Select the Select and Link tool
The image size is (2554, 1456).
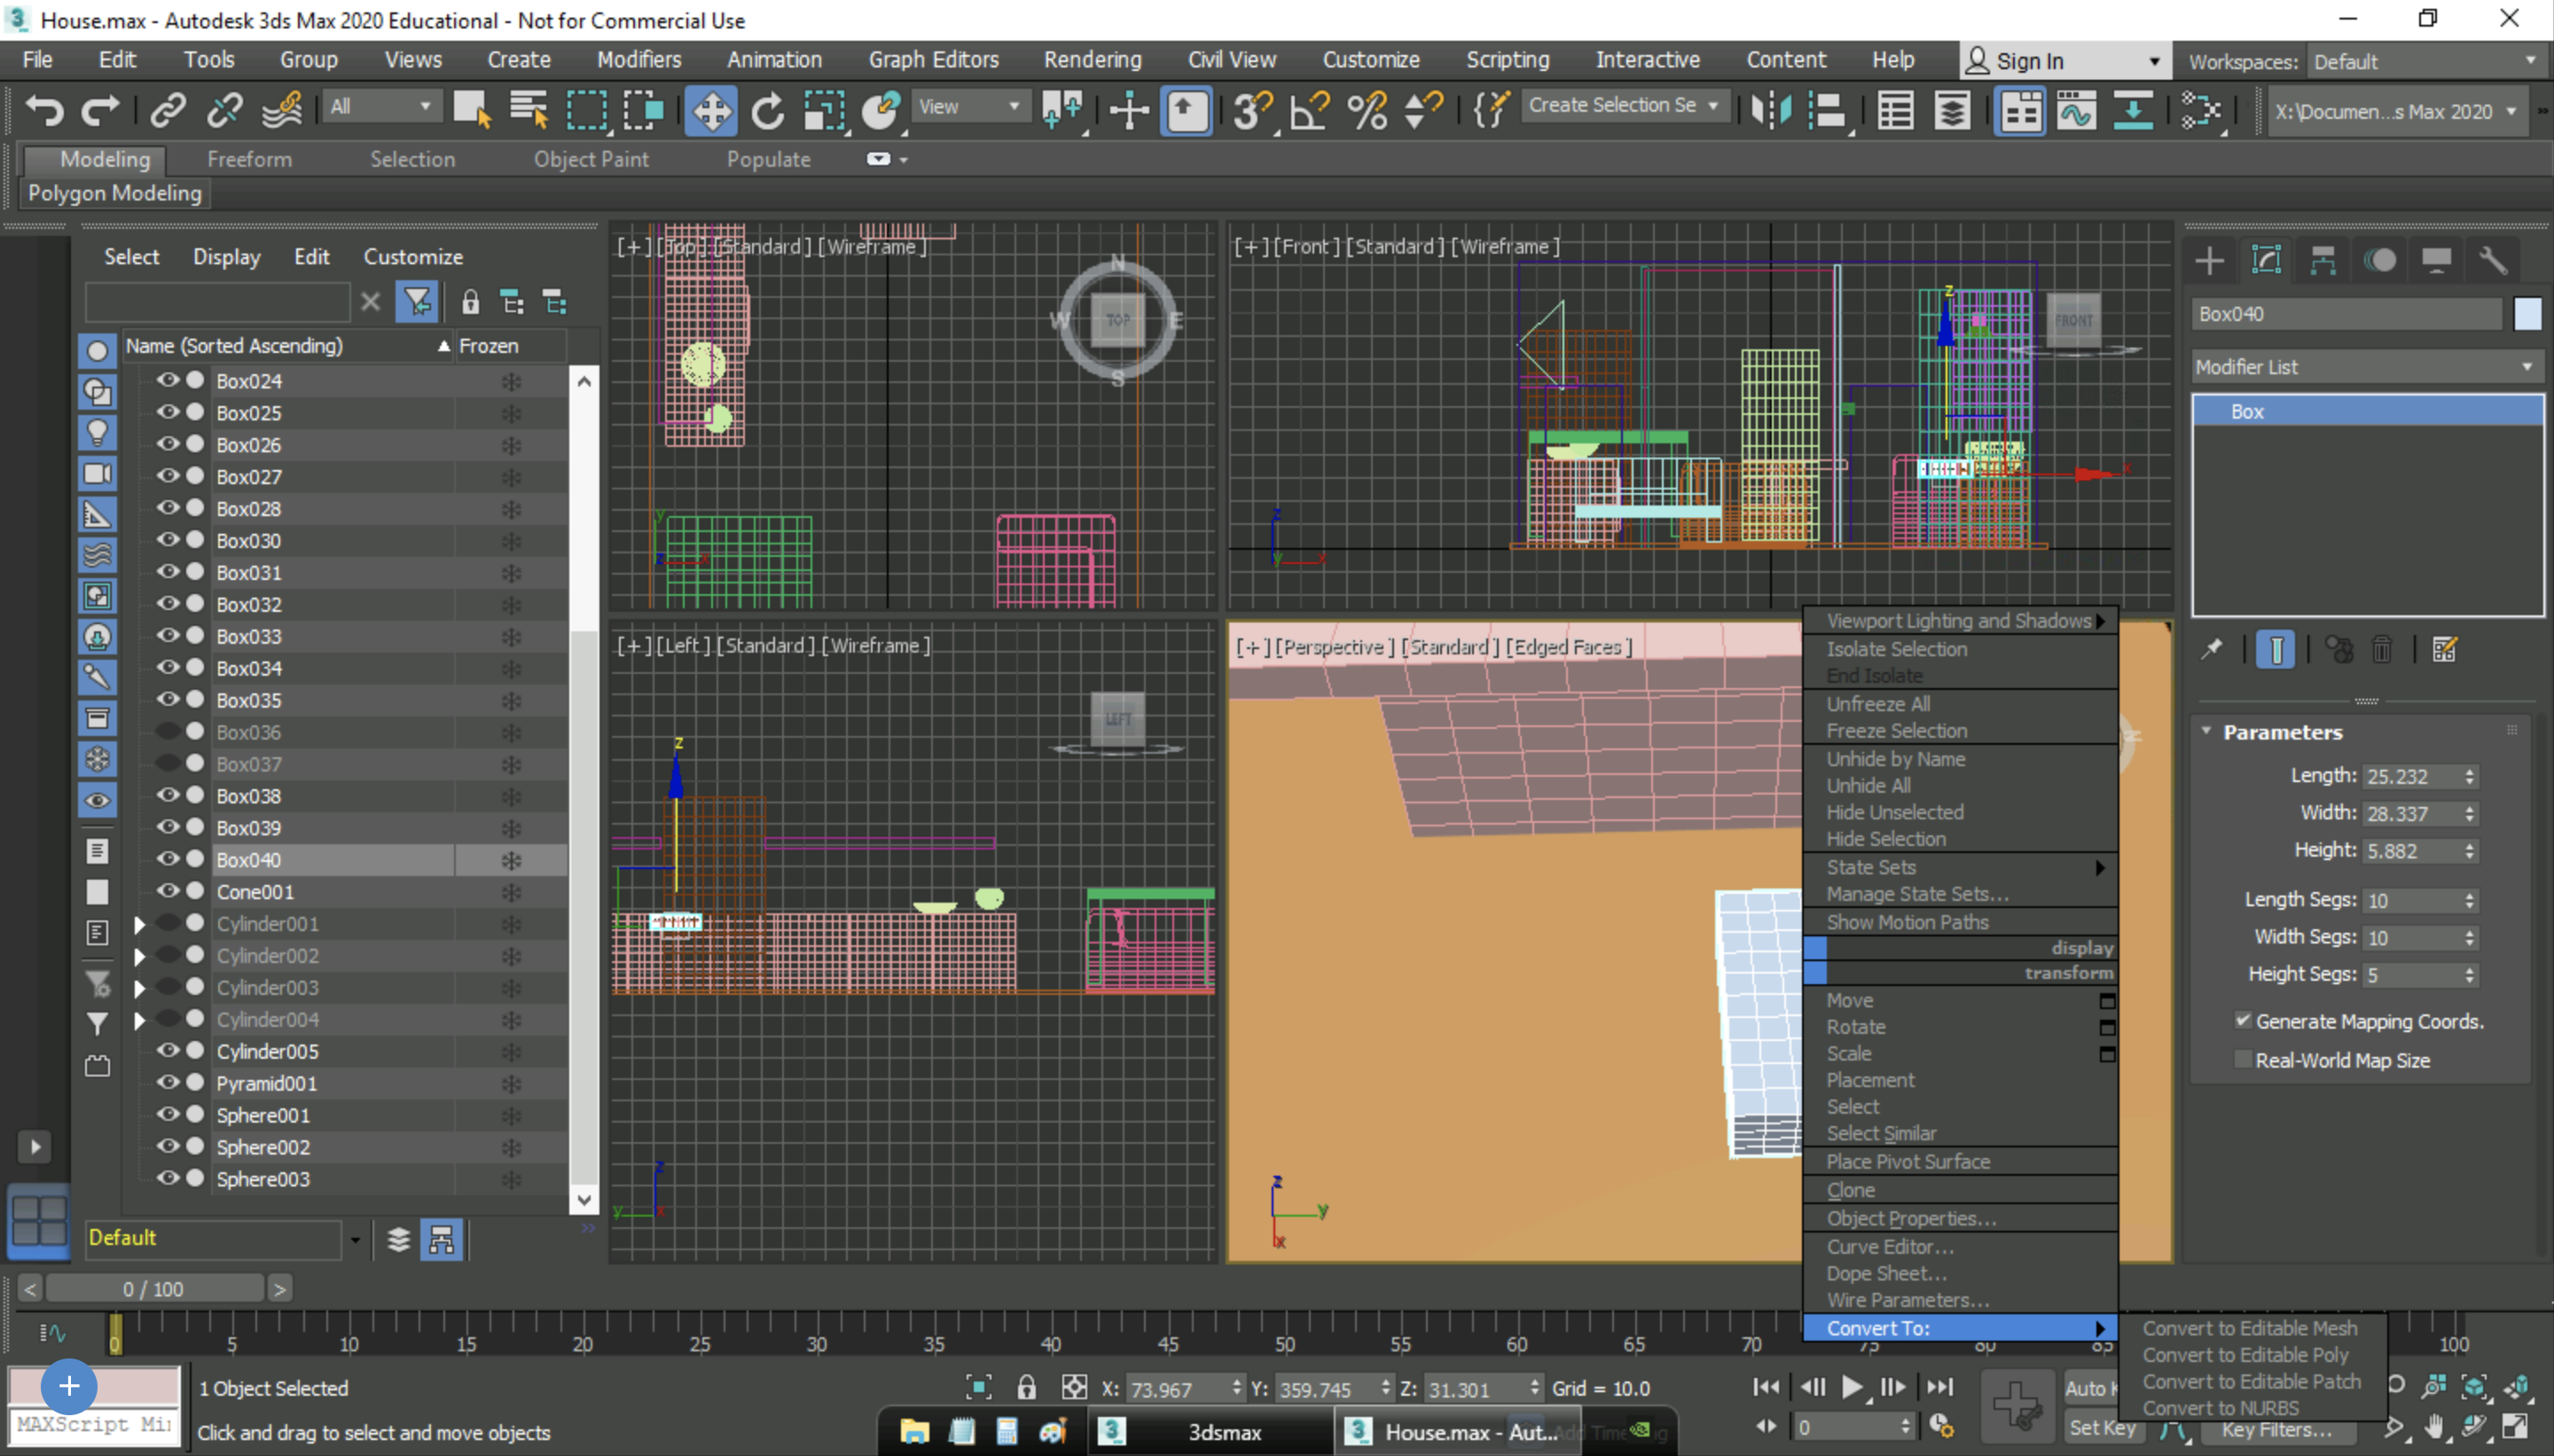tap(168, 109)
